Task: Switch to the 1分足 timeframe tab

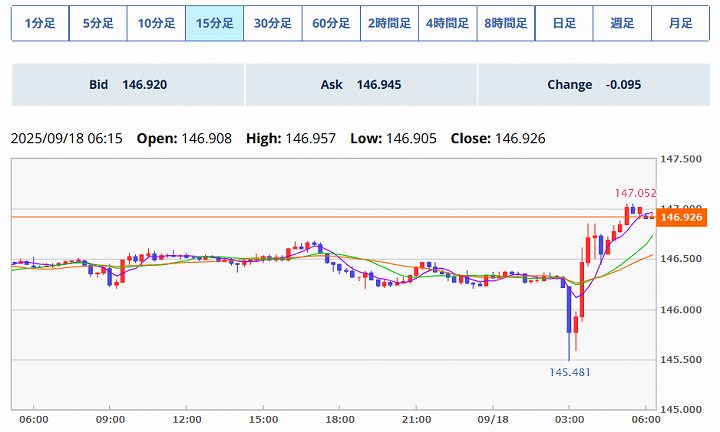Action: tap(40, 23)
